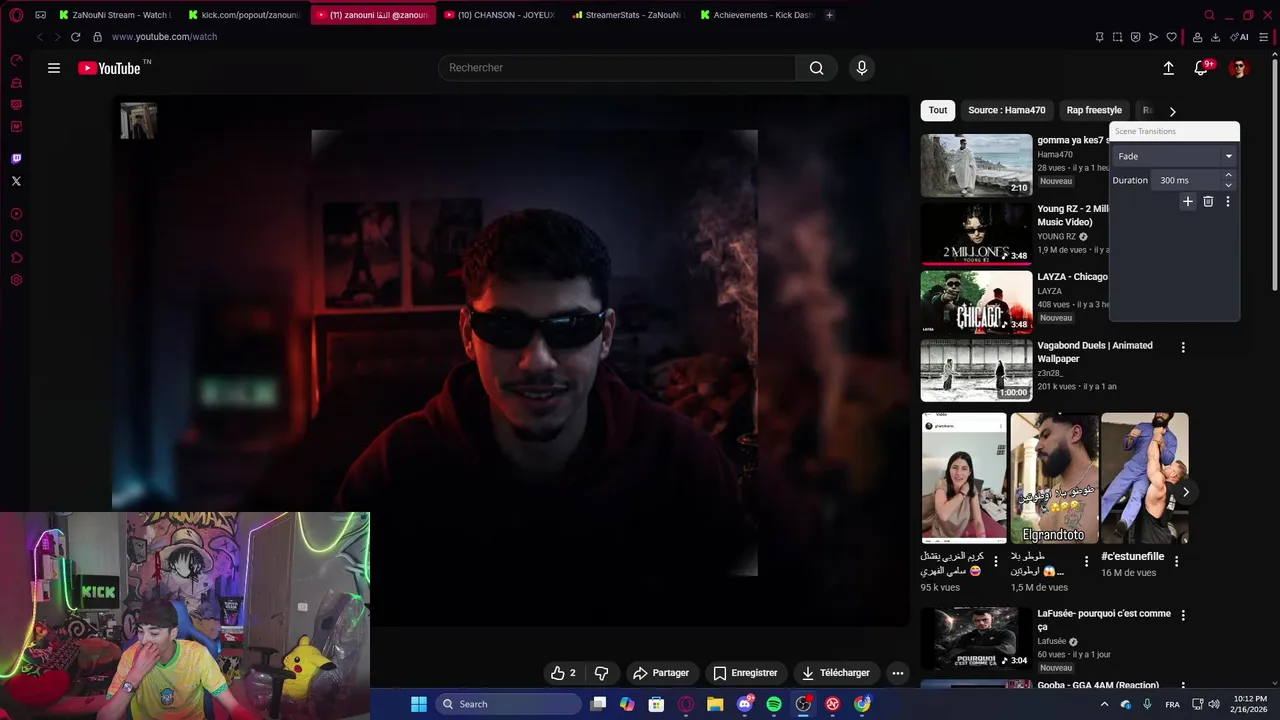Open bookmarks heart icon in Opera toolbar
1280x720 pixels.
pyautogui.click(x=1171, y=37)
